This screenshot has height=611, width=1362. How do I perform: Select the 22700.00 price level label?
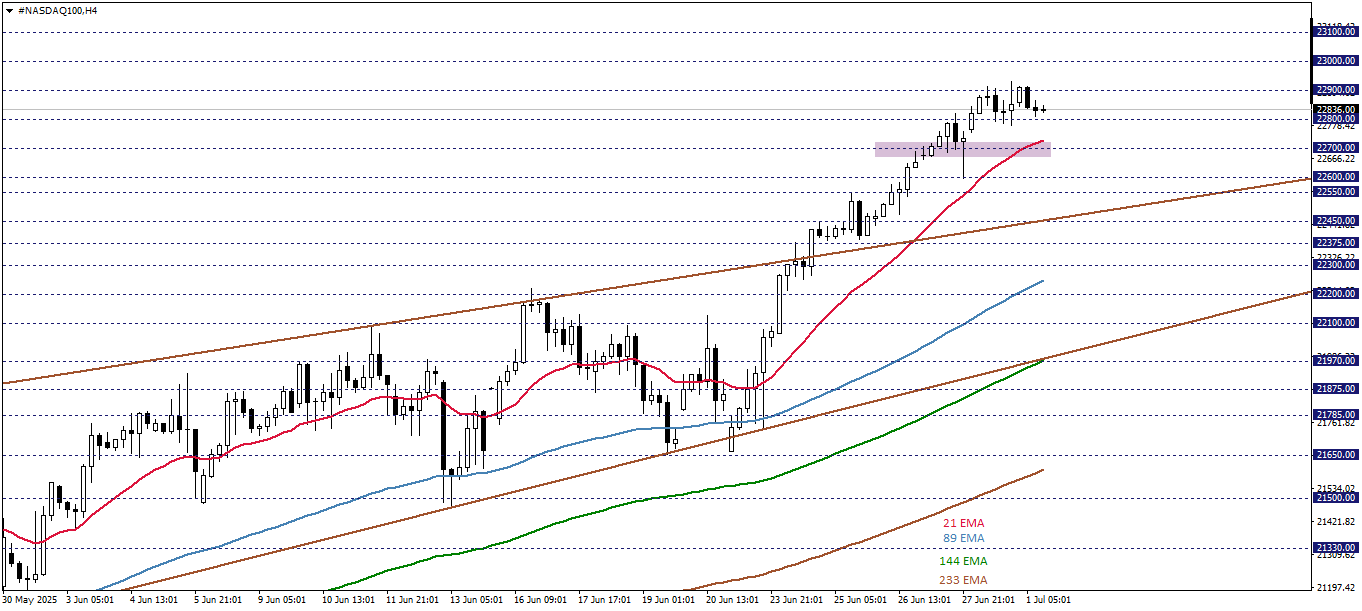click(x=1335, y=148)
